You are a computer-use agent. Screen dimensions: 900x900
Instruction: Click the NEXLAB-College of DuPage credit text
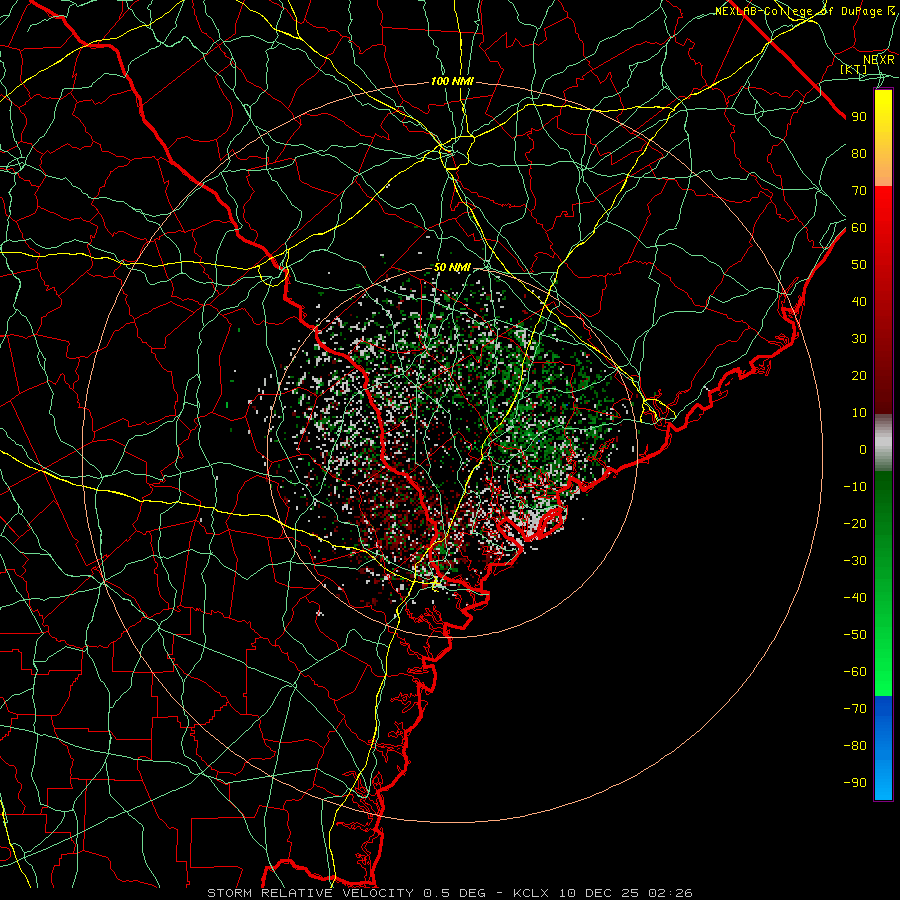point(805,11)
